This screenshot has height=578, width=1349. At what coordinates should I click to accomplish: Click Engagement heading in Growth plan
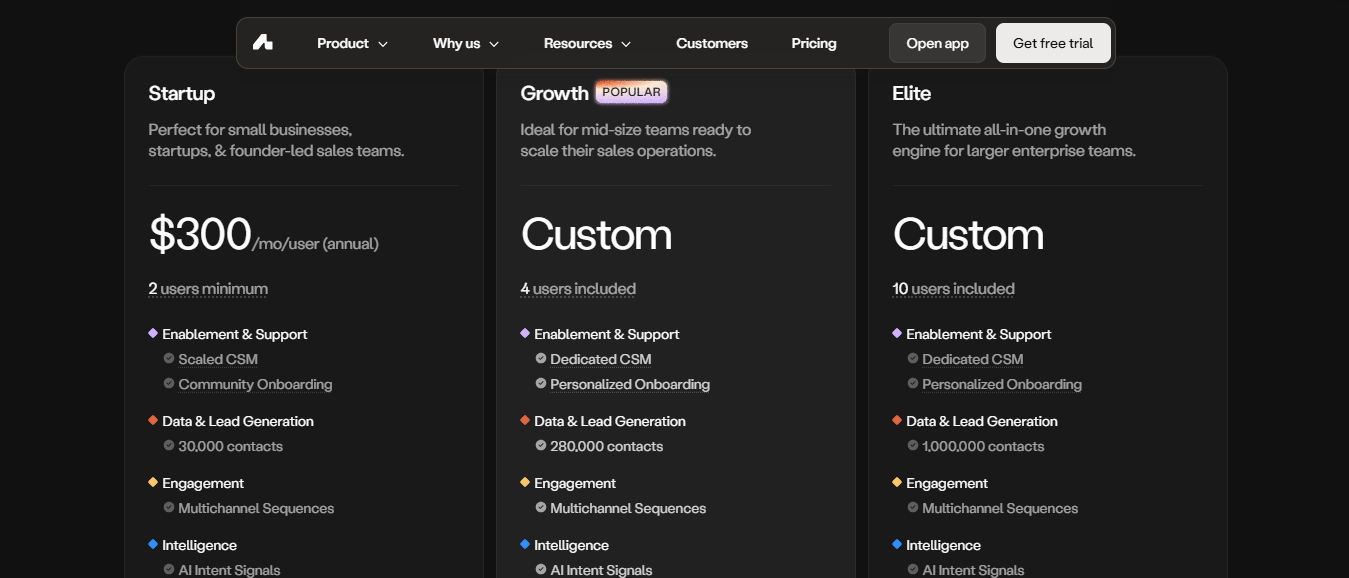[x=575, y=483]
